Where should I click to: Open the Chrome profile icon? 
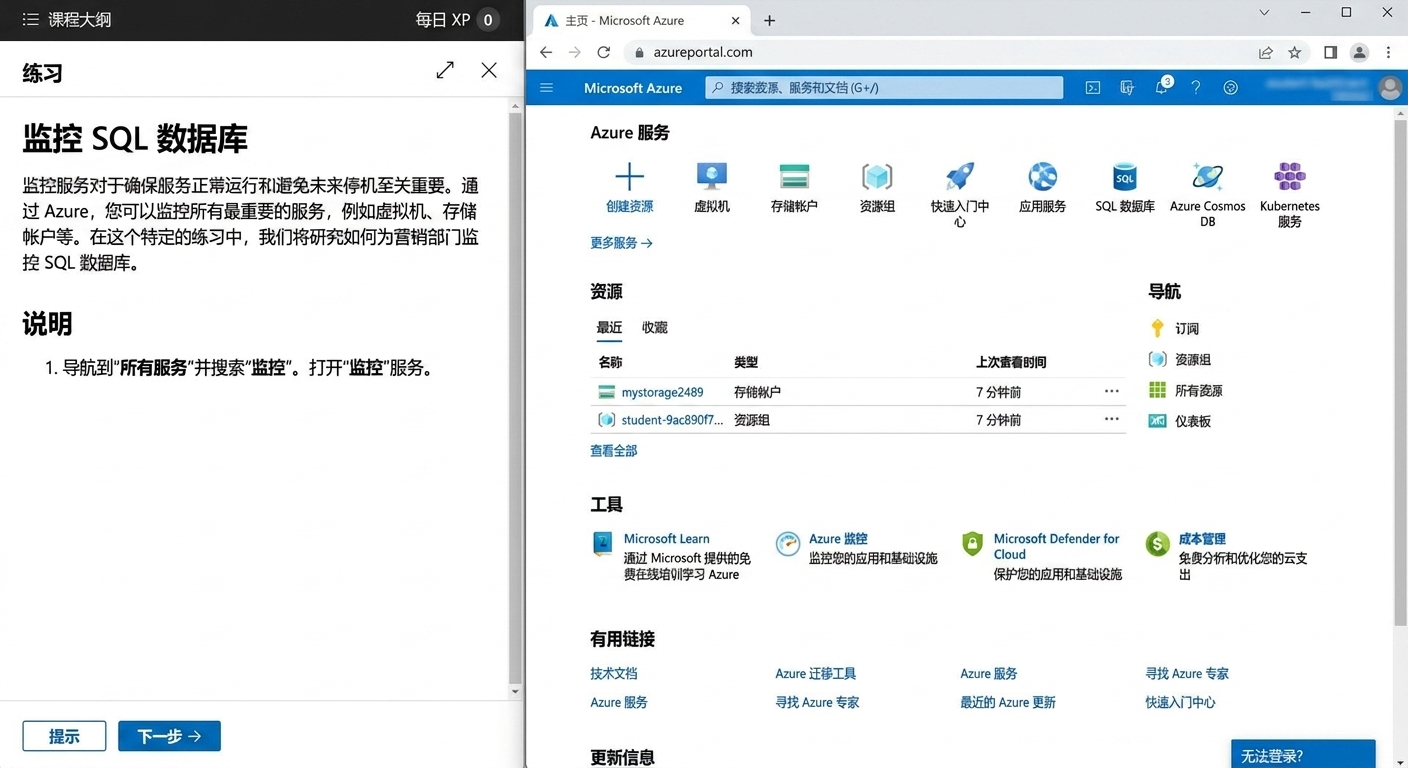(1359, 52)
